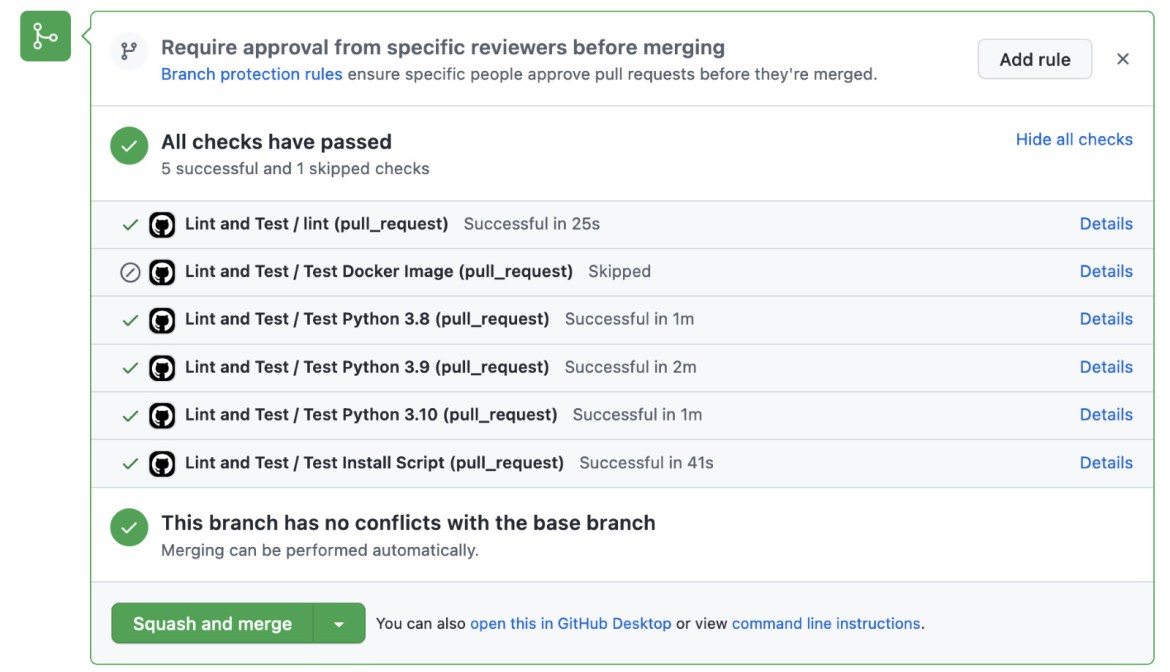Click the octocat icon for Test Install Script

(162, 462)
